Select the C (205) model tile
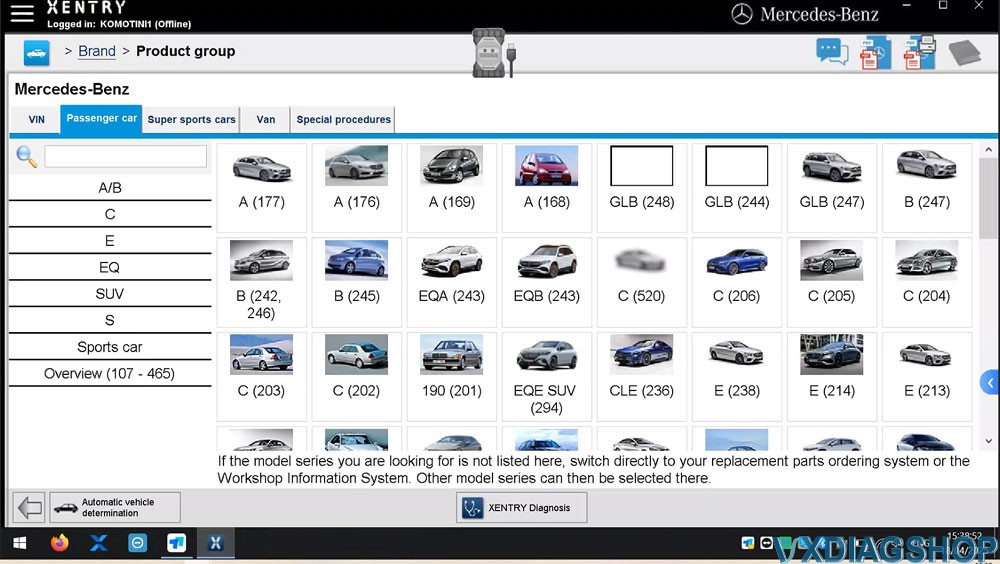 [x=832, y=282]
